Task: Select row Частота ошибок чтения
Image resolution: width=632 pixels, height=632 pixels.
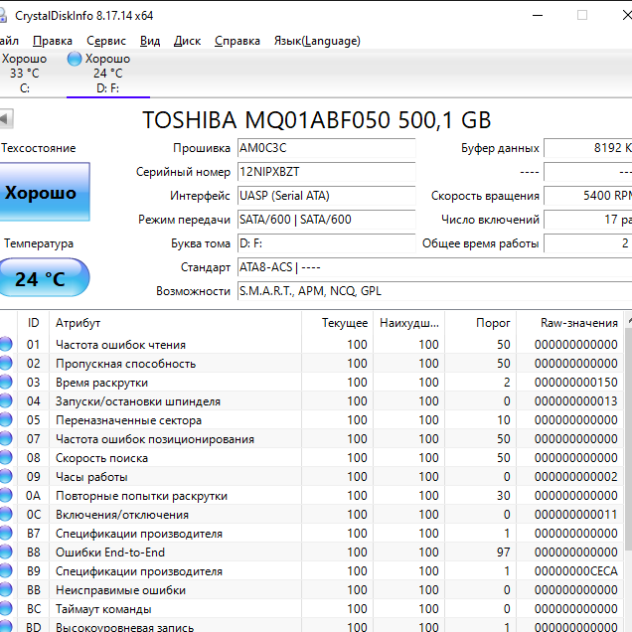Action: tap(312, 345)
